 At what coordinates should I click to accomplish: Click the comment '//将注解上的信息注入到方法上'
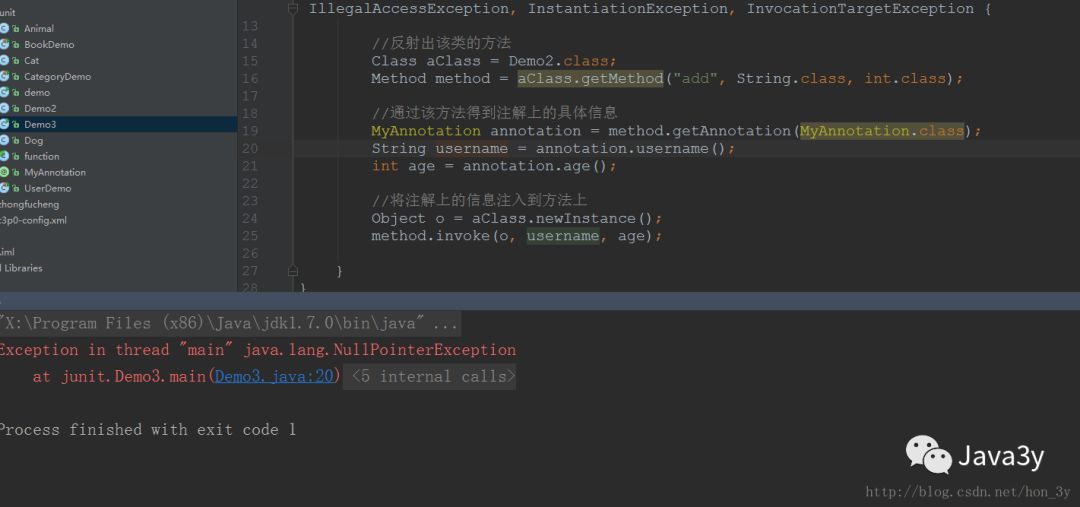tap(479, 200)
